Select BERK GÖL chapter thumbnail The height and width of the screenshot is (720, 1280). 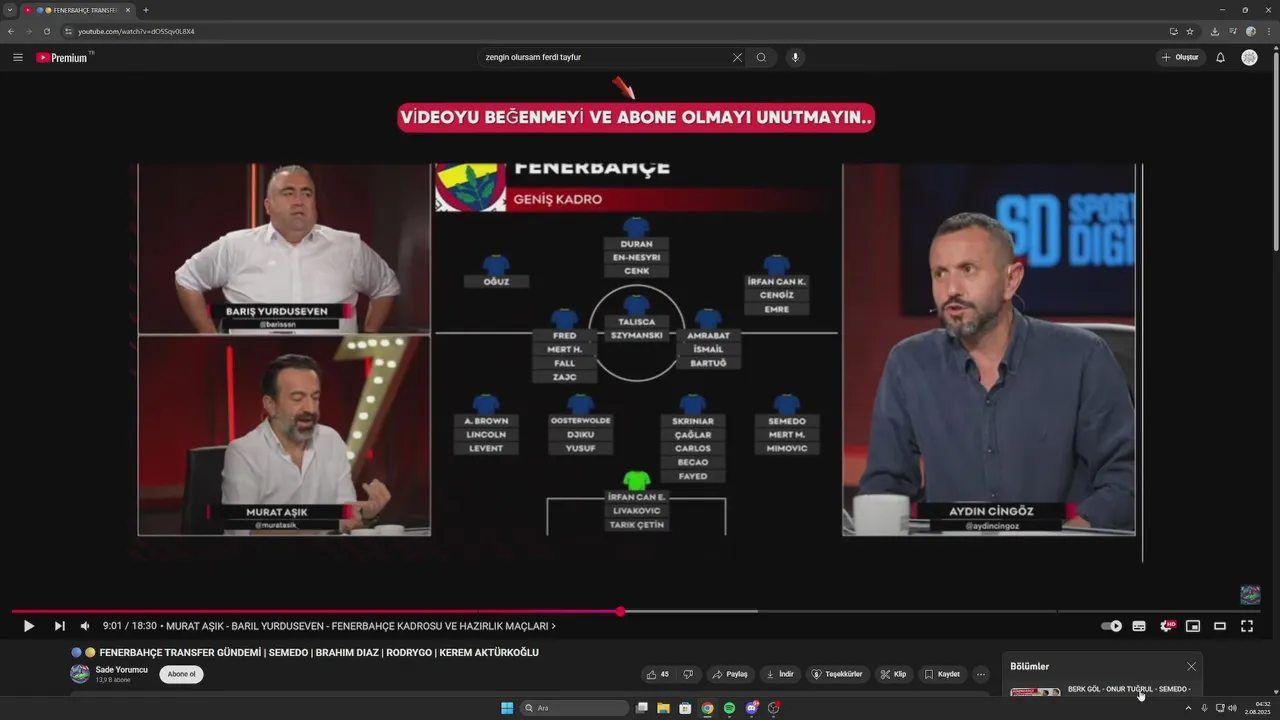[x=1035, y=691]
